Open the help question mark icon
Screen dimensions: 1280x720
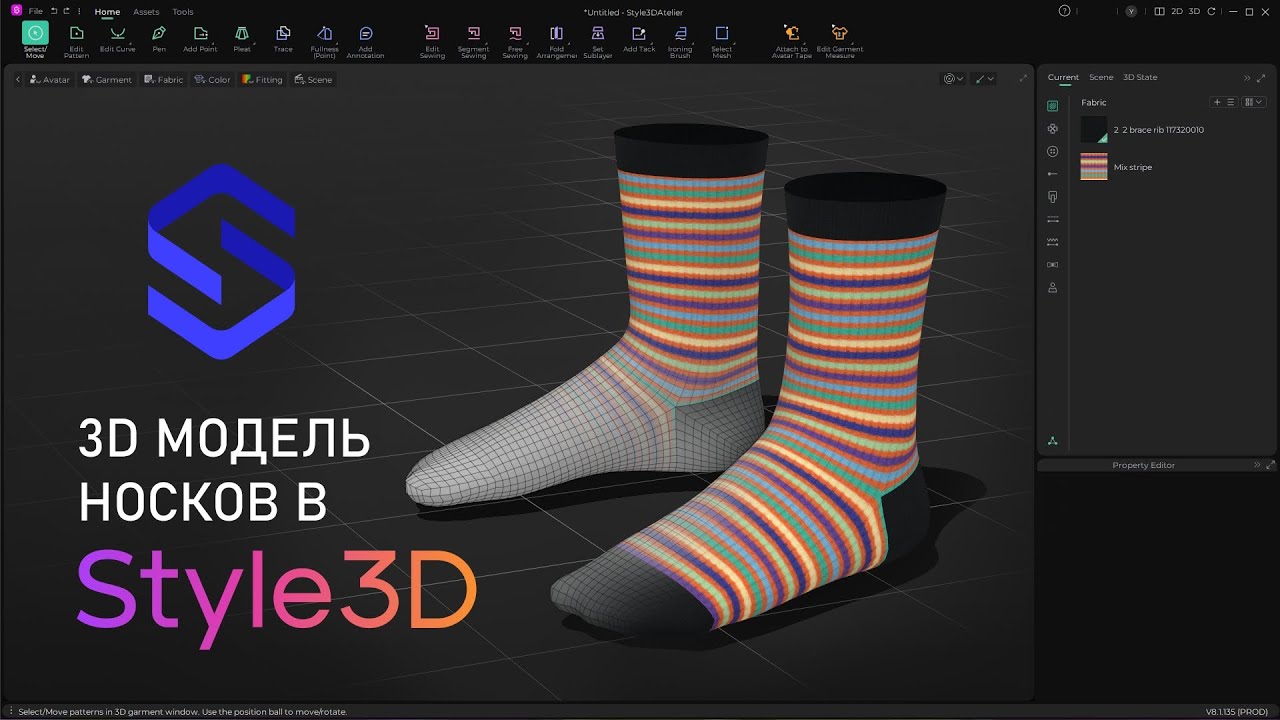pos(1064,11)
